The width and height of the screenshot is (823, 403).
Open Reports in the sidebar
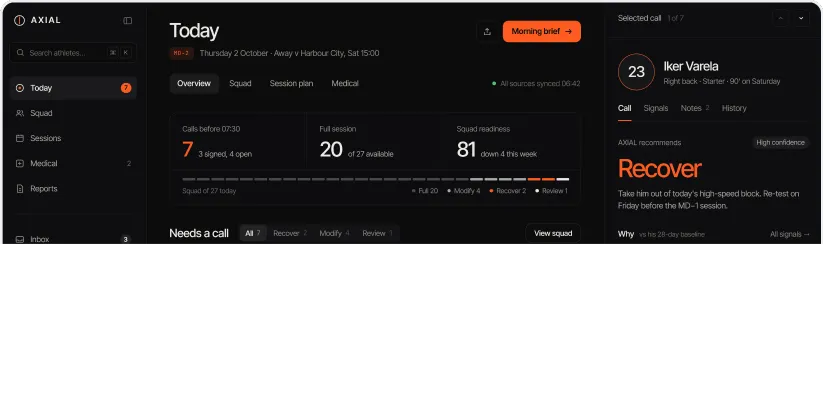73,188
